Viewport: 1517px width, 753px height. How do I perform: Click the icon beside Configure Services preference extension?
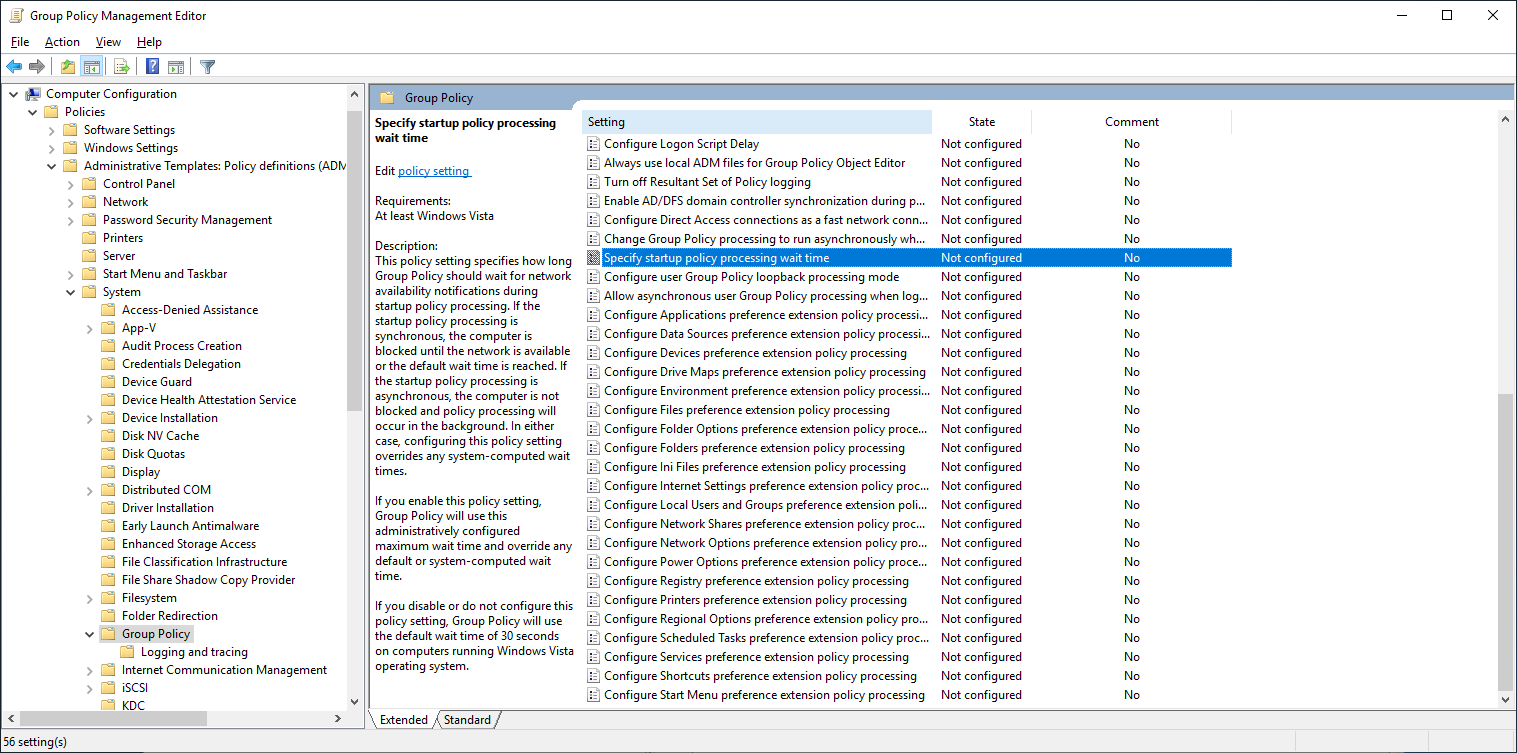pyautogui.click(x=593, y=657)
